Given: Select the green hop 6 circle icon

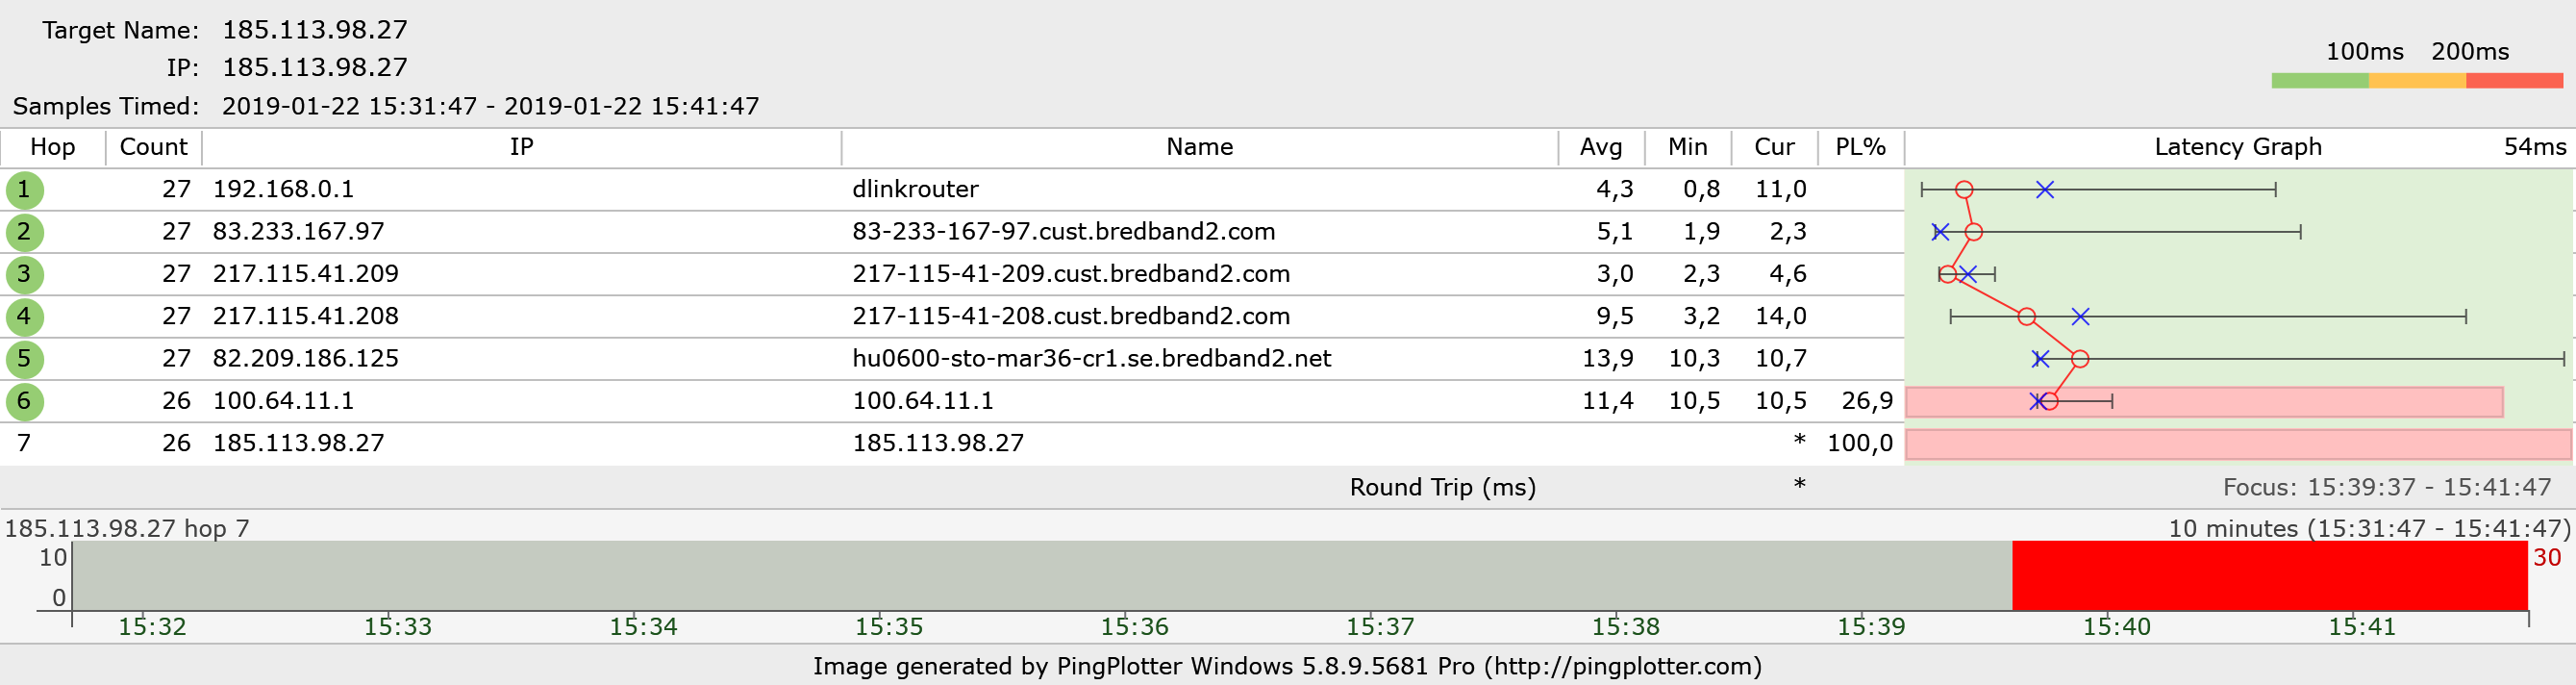Looking at the screenshot, I should coord(24,401).
